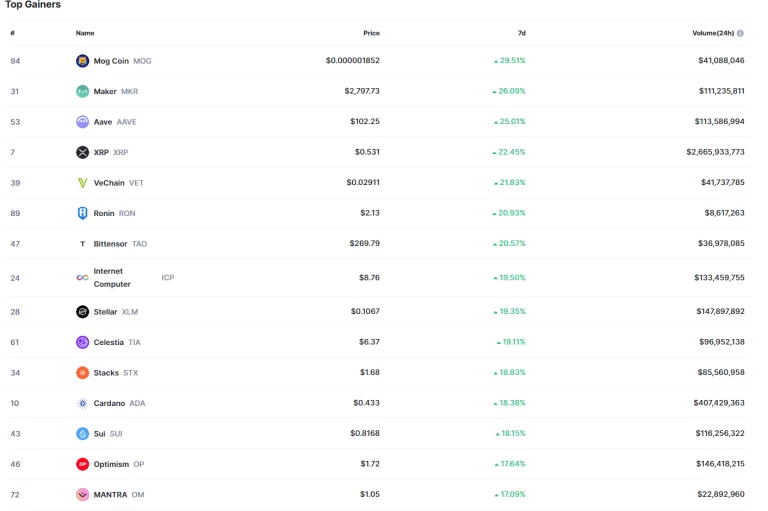
Task: Click the Optimism red logo icon
Action: pos(83,464)
